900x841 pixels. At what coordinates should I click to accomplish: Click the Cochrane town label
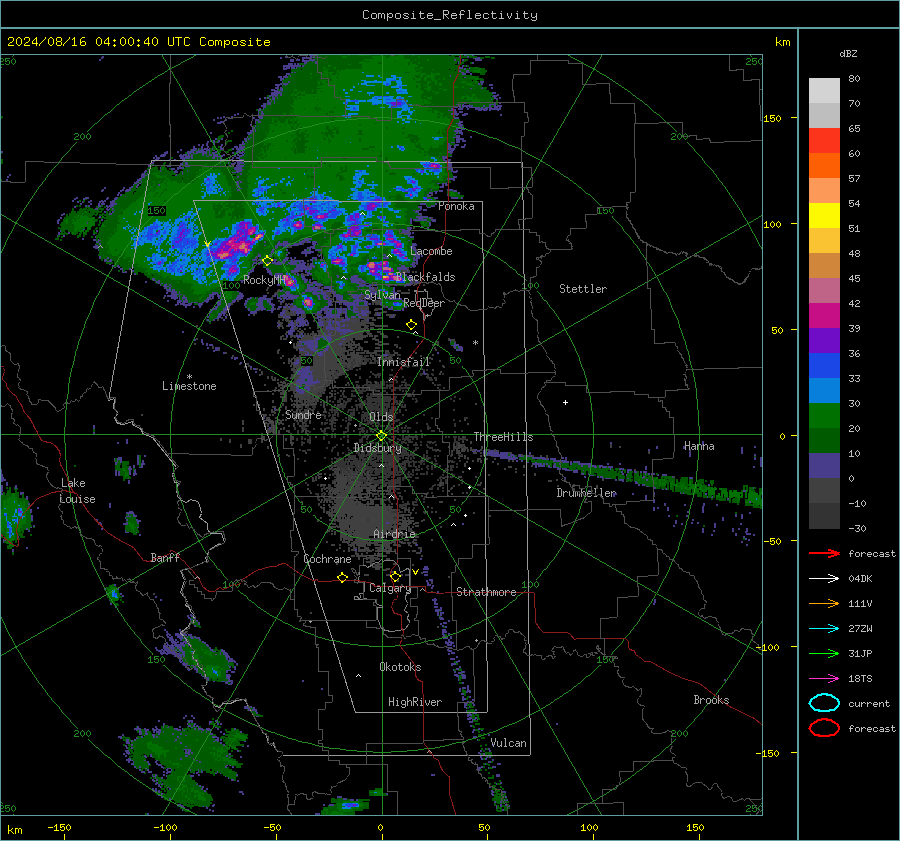coord(327,559)
